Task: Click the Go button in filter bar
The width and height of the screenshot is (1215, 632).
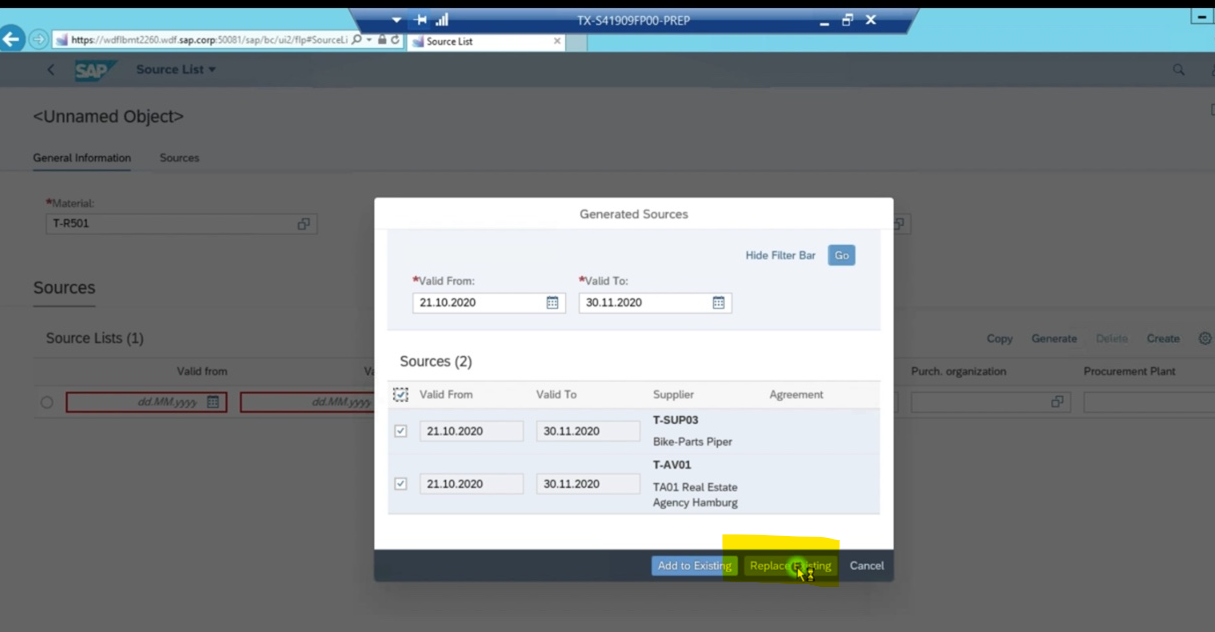Action: (842, 256)
